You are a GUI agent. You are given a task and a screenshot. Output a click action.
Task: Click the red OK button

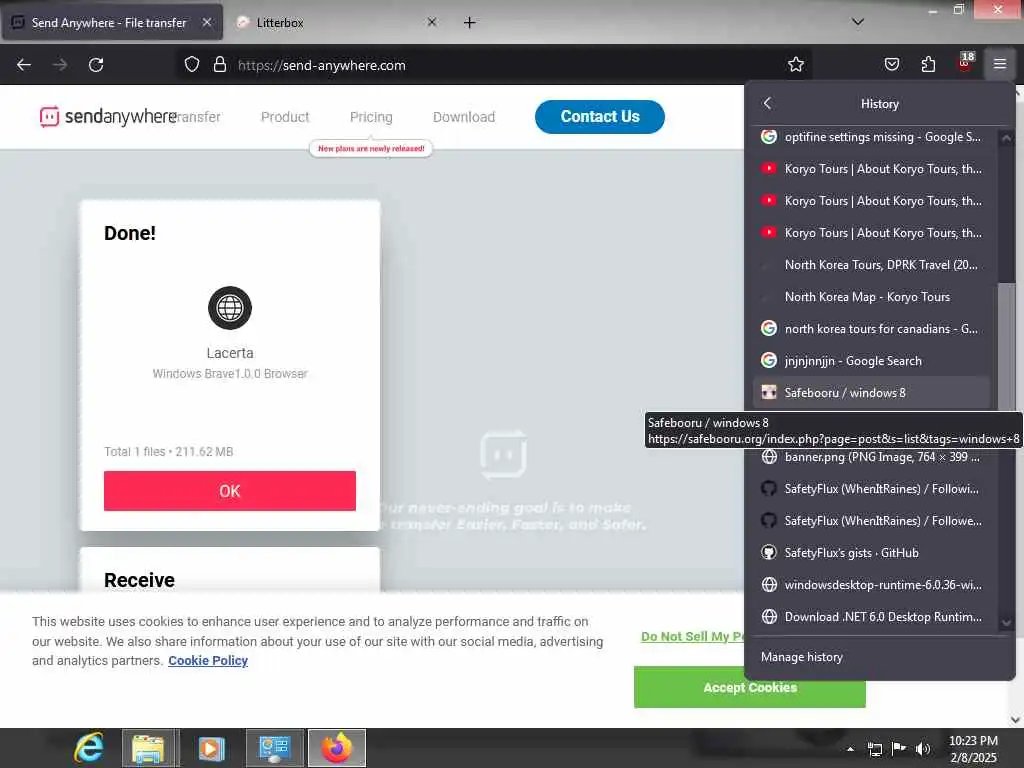tap(230, 490)
